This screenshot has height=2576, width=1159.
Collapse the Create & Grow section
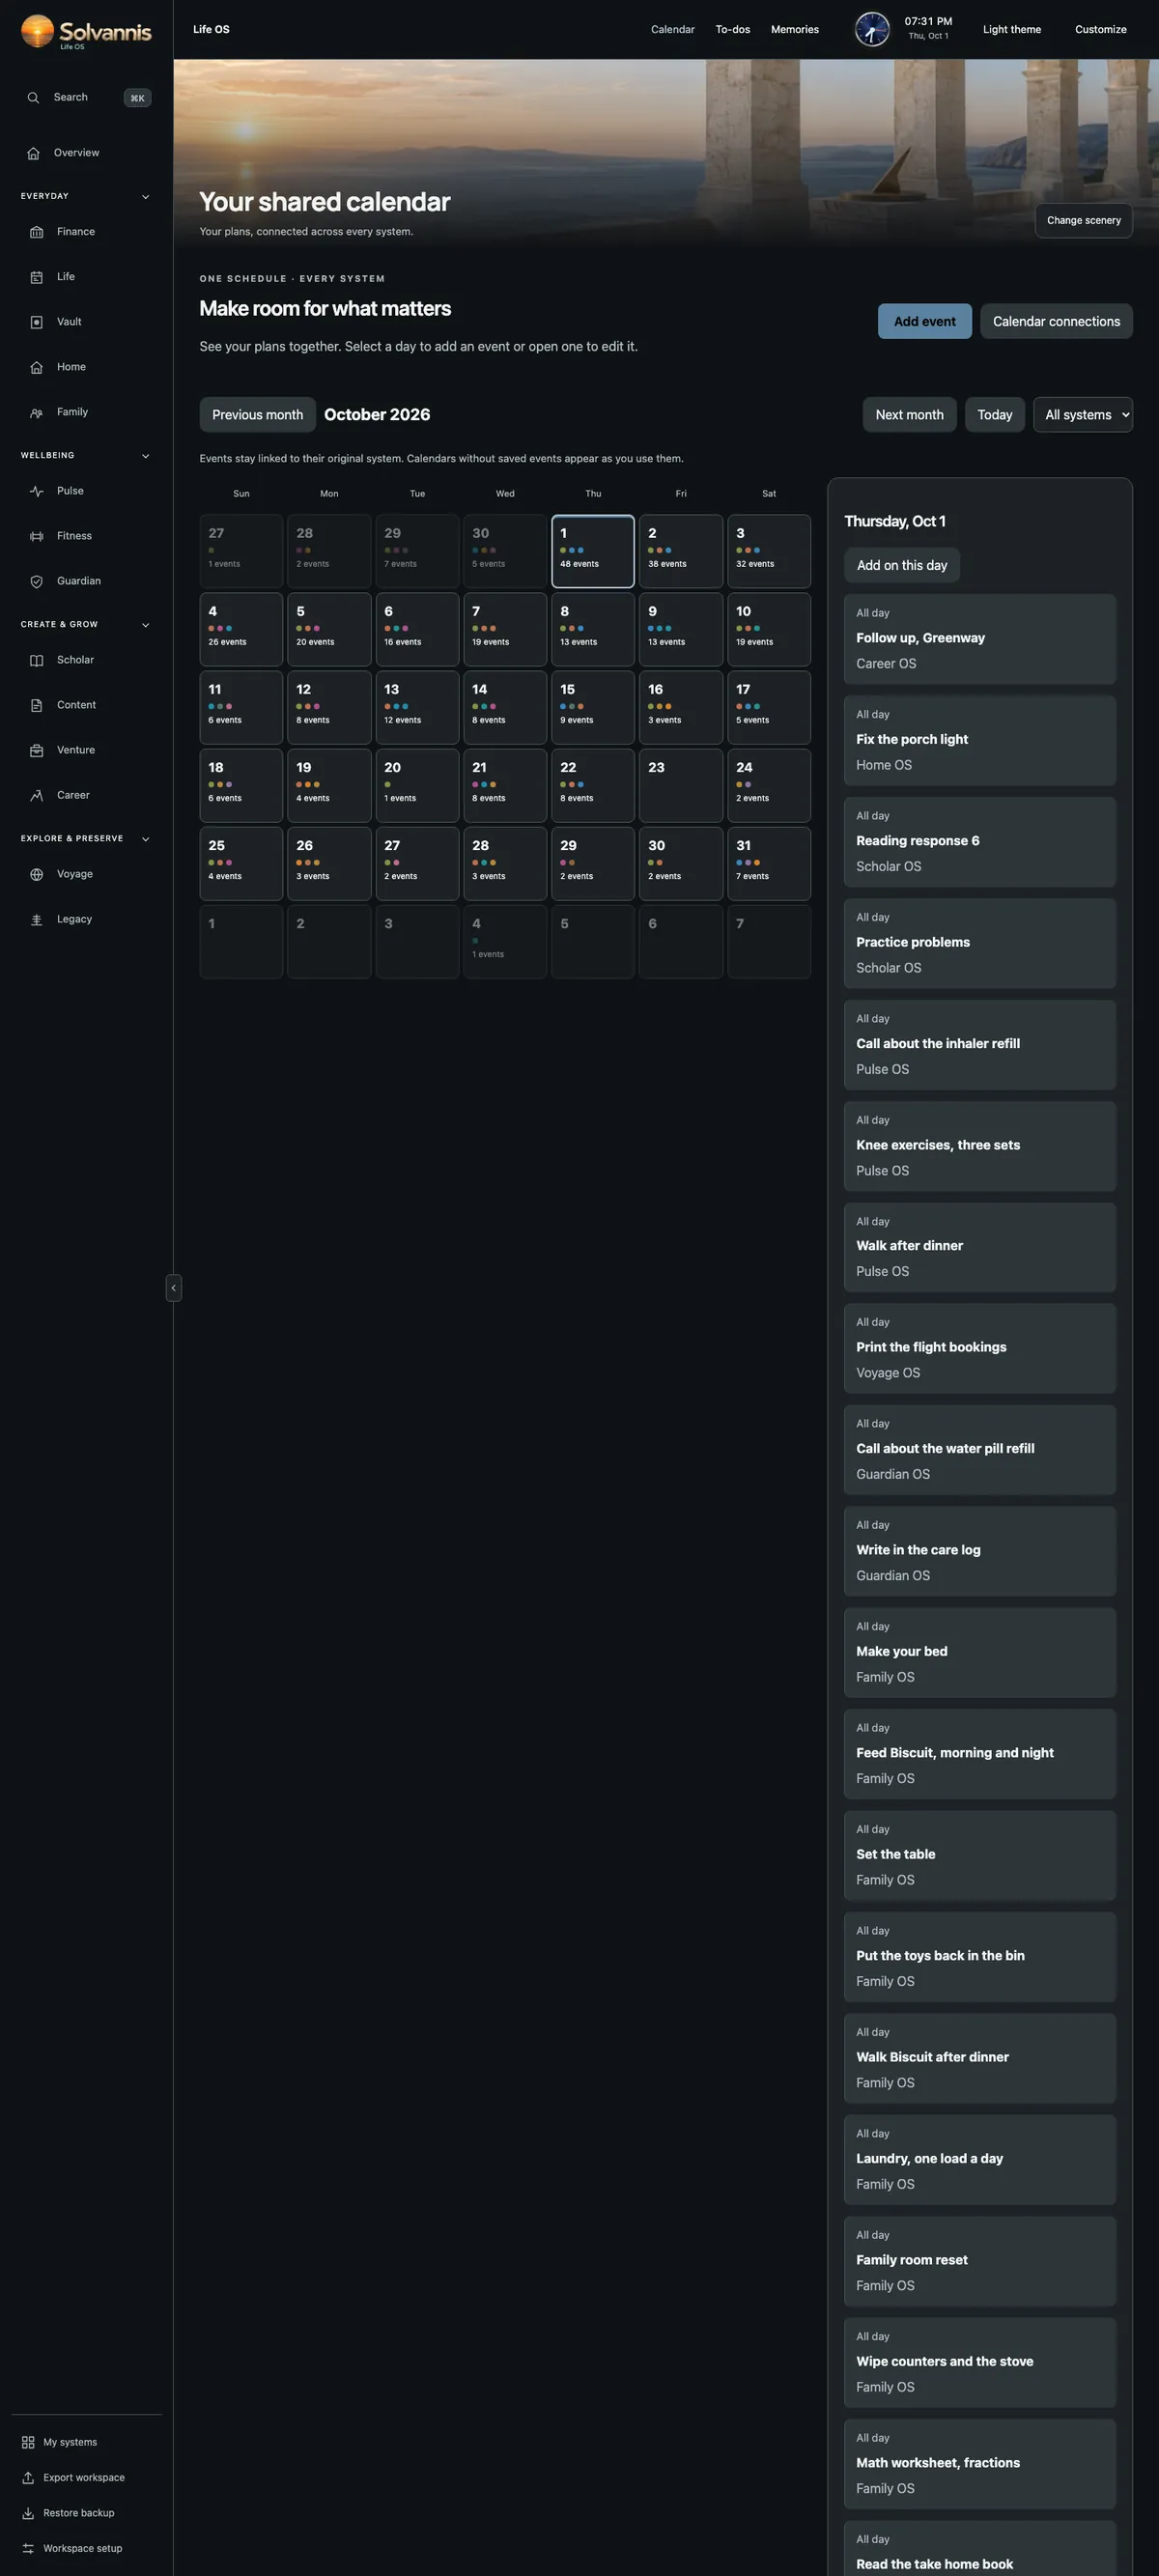146,624
